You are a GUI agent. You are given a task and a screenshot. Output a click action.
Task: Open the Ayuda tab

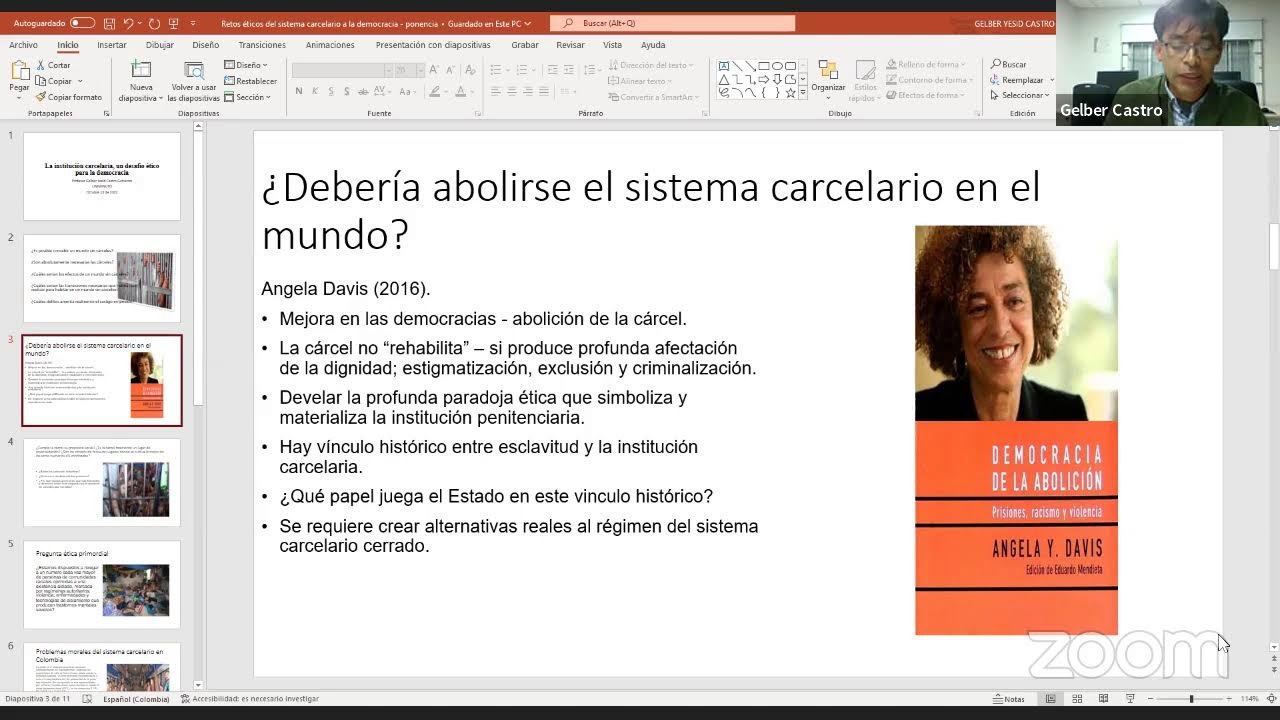click(x=653, y=45)
